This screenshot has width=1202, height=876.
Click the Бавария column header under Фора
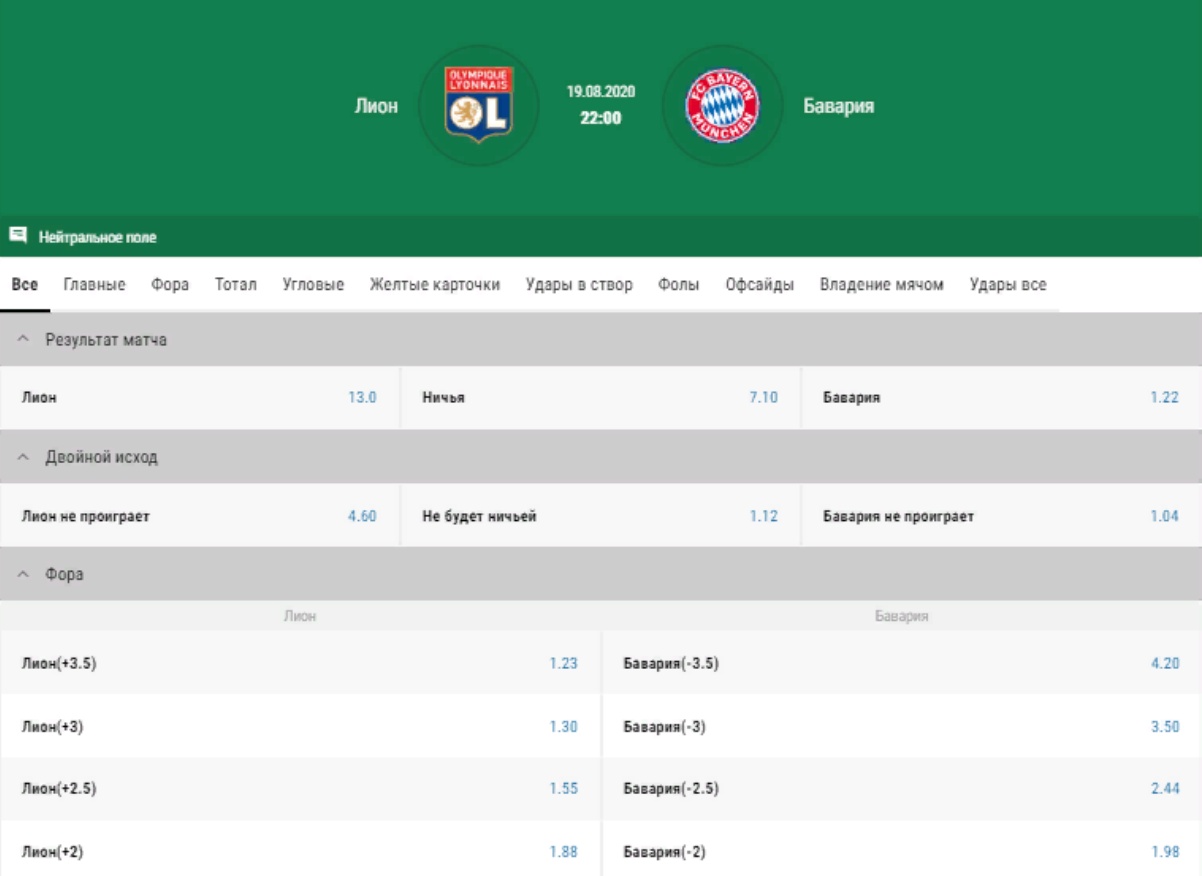(902, 617)
